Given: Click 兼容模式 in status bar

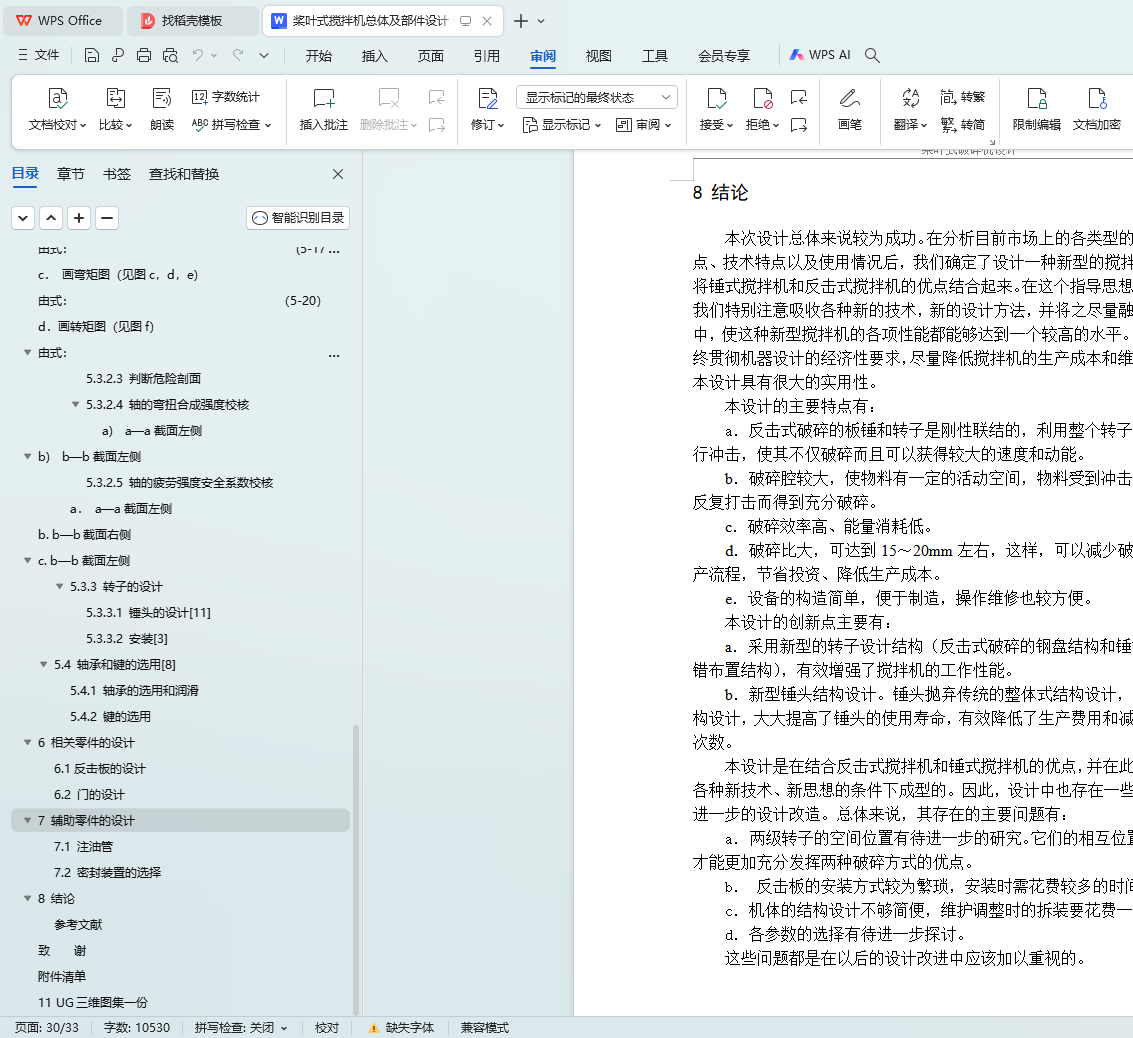Looking at the screenshot, I should 484,1027.
